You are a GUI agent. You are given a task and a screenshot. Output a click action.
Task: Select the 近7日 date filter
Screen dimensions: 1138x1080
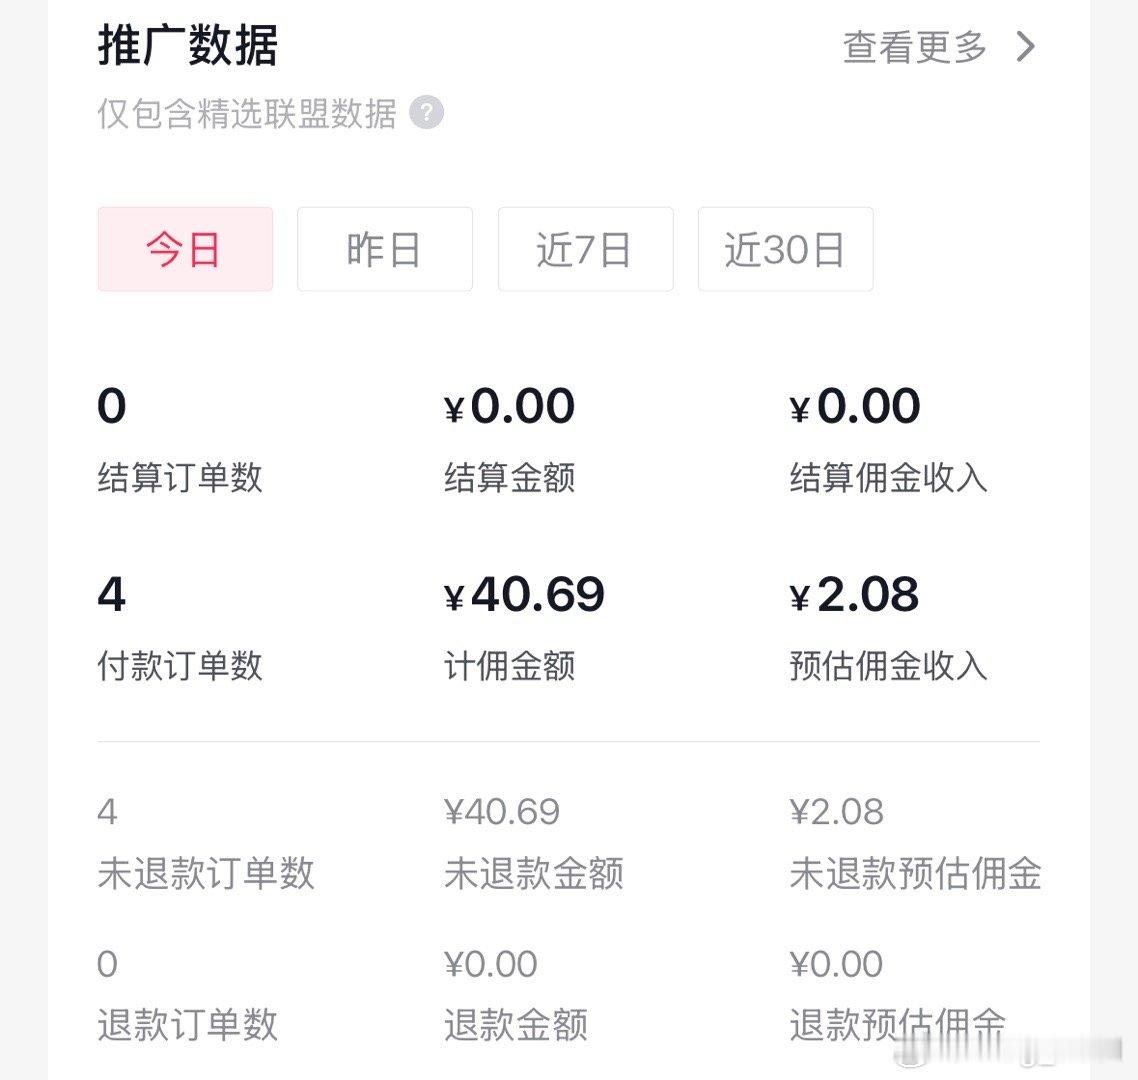[x=586, y=249]
